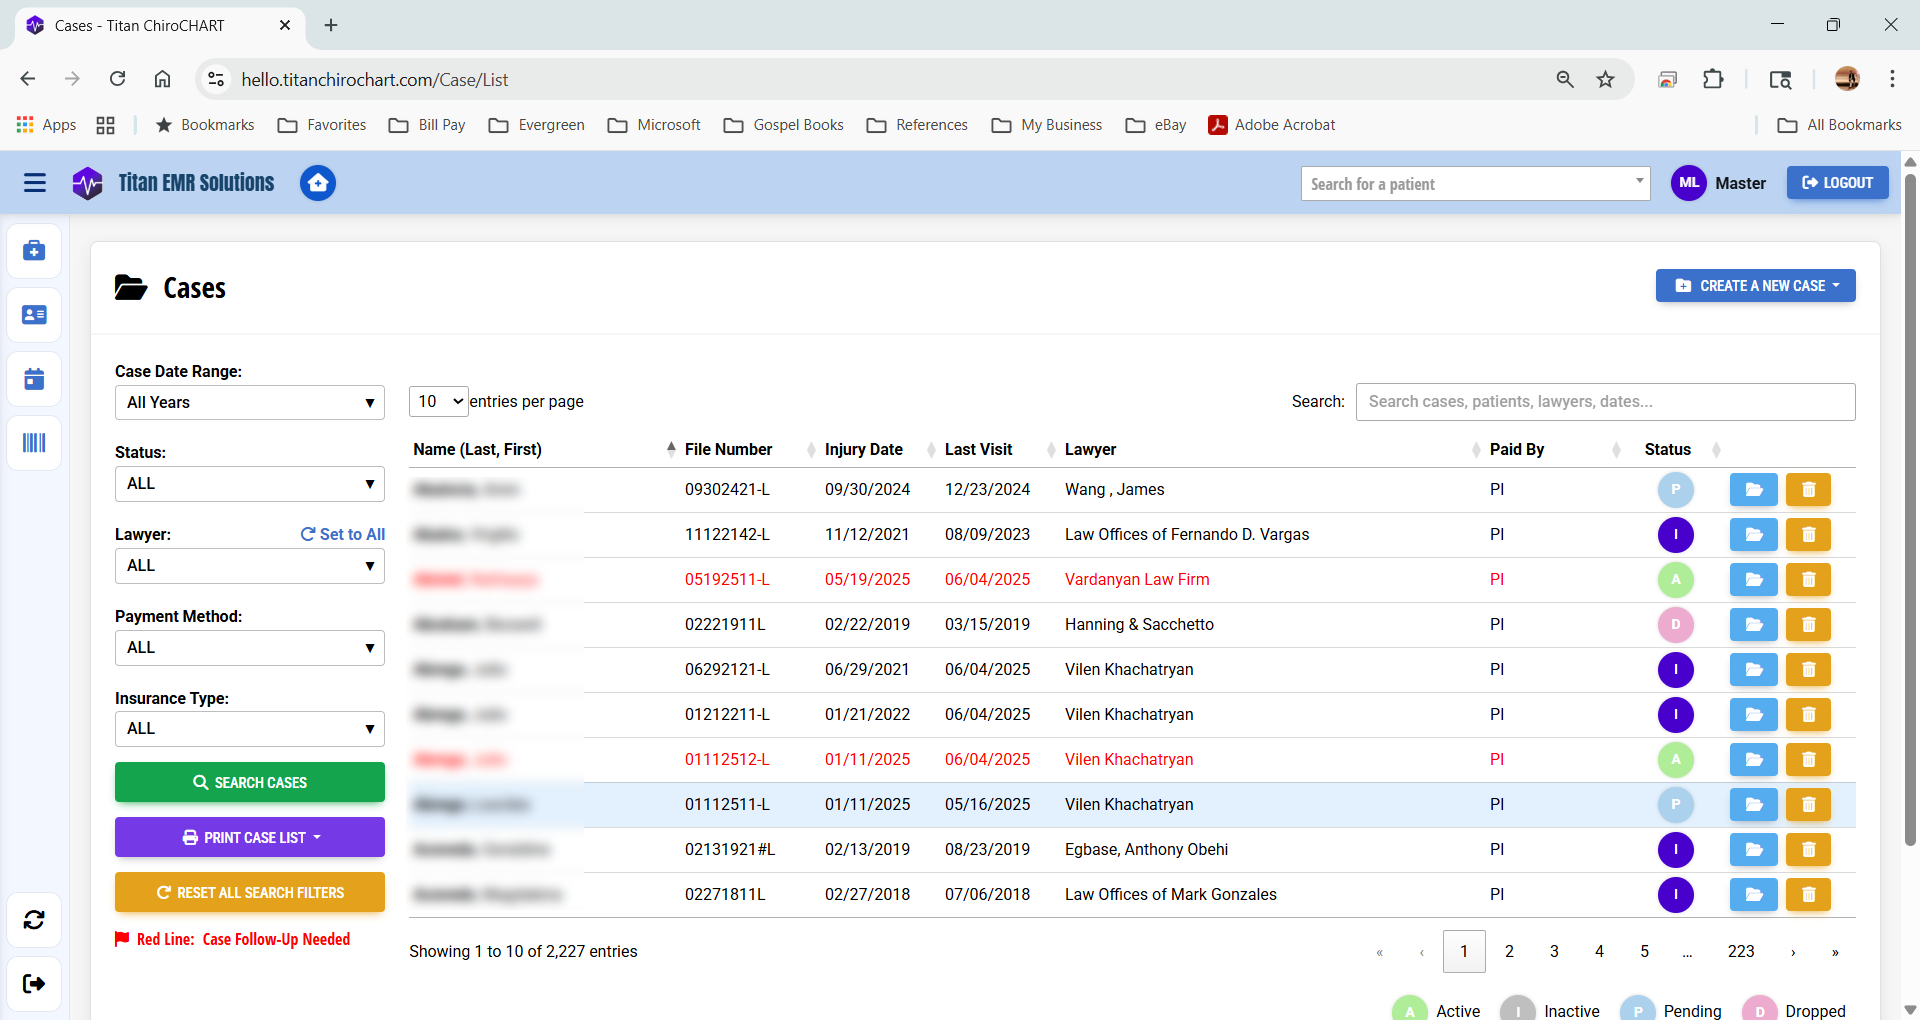Viewport: 1920px width, 1020px height.
Task: Select the calendar/appointments sidebar icon
Action: 34,378
